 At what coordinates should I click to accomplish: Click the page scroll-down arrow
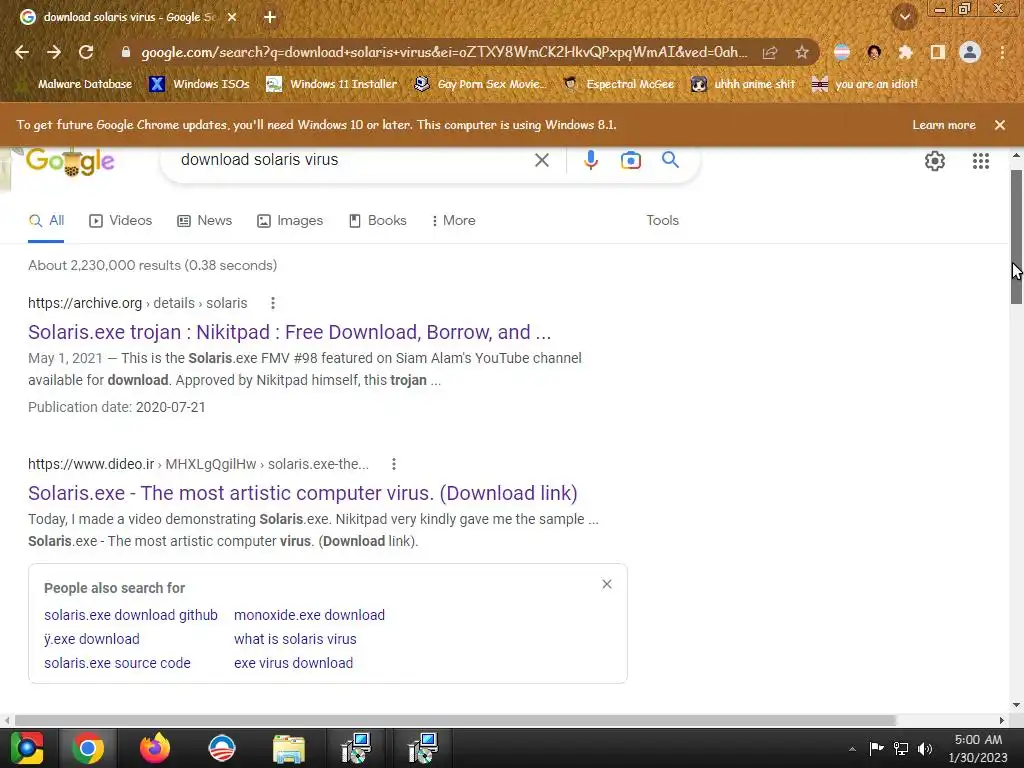[x=1016, y=705]
